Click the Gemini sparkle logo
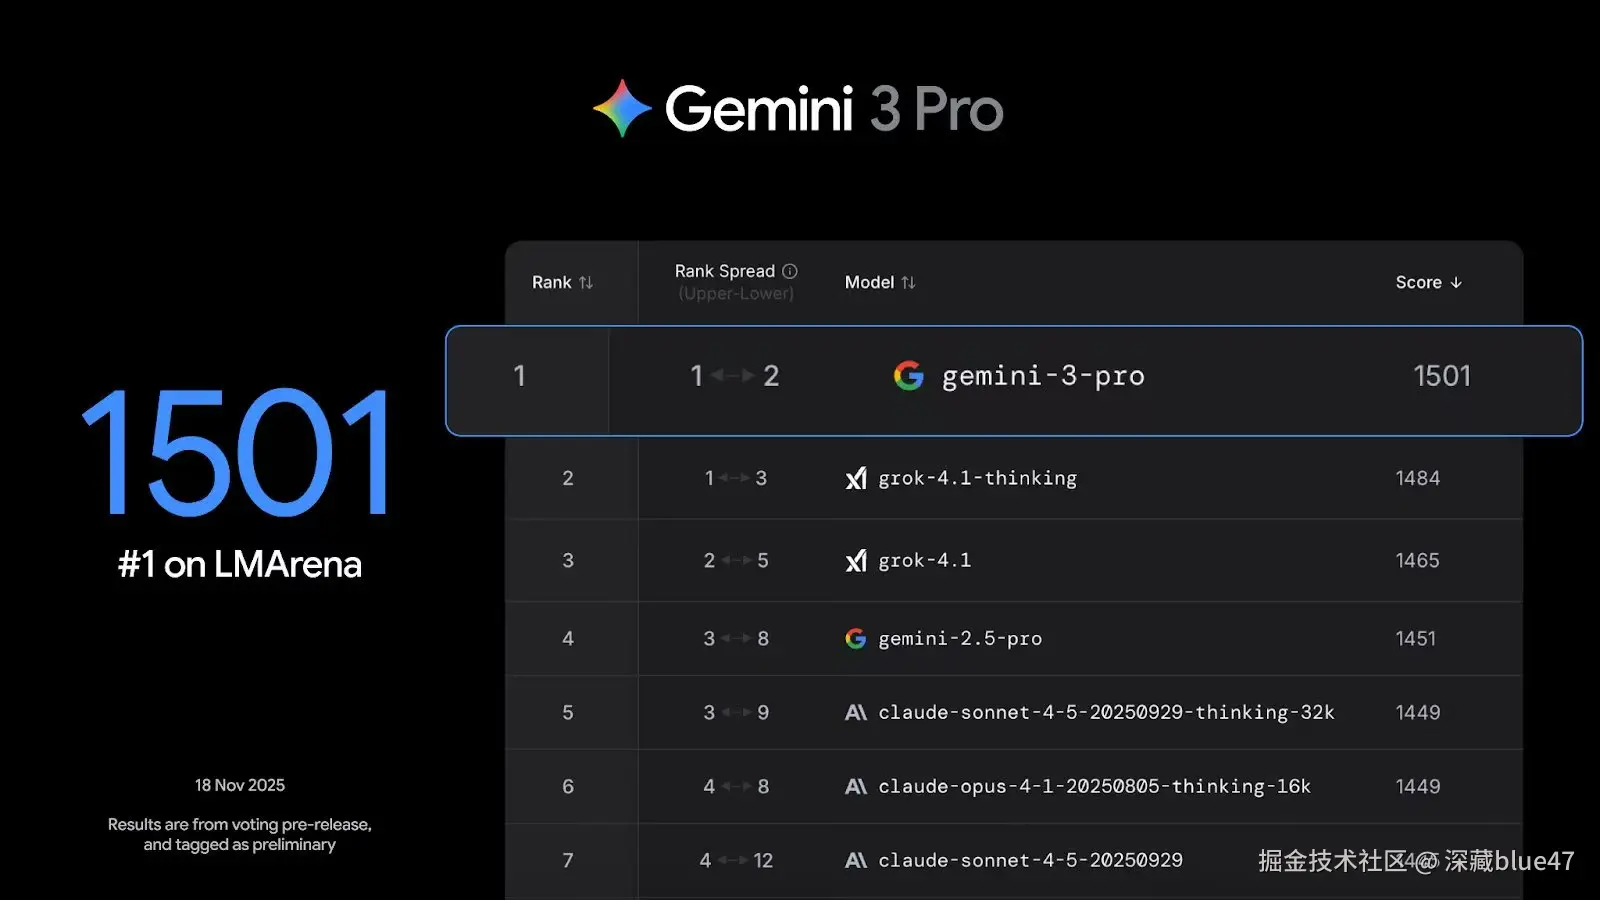Viewport: 1600px width, 900px height. pyautogui.click(x=622, y=108)
